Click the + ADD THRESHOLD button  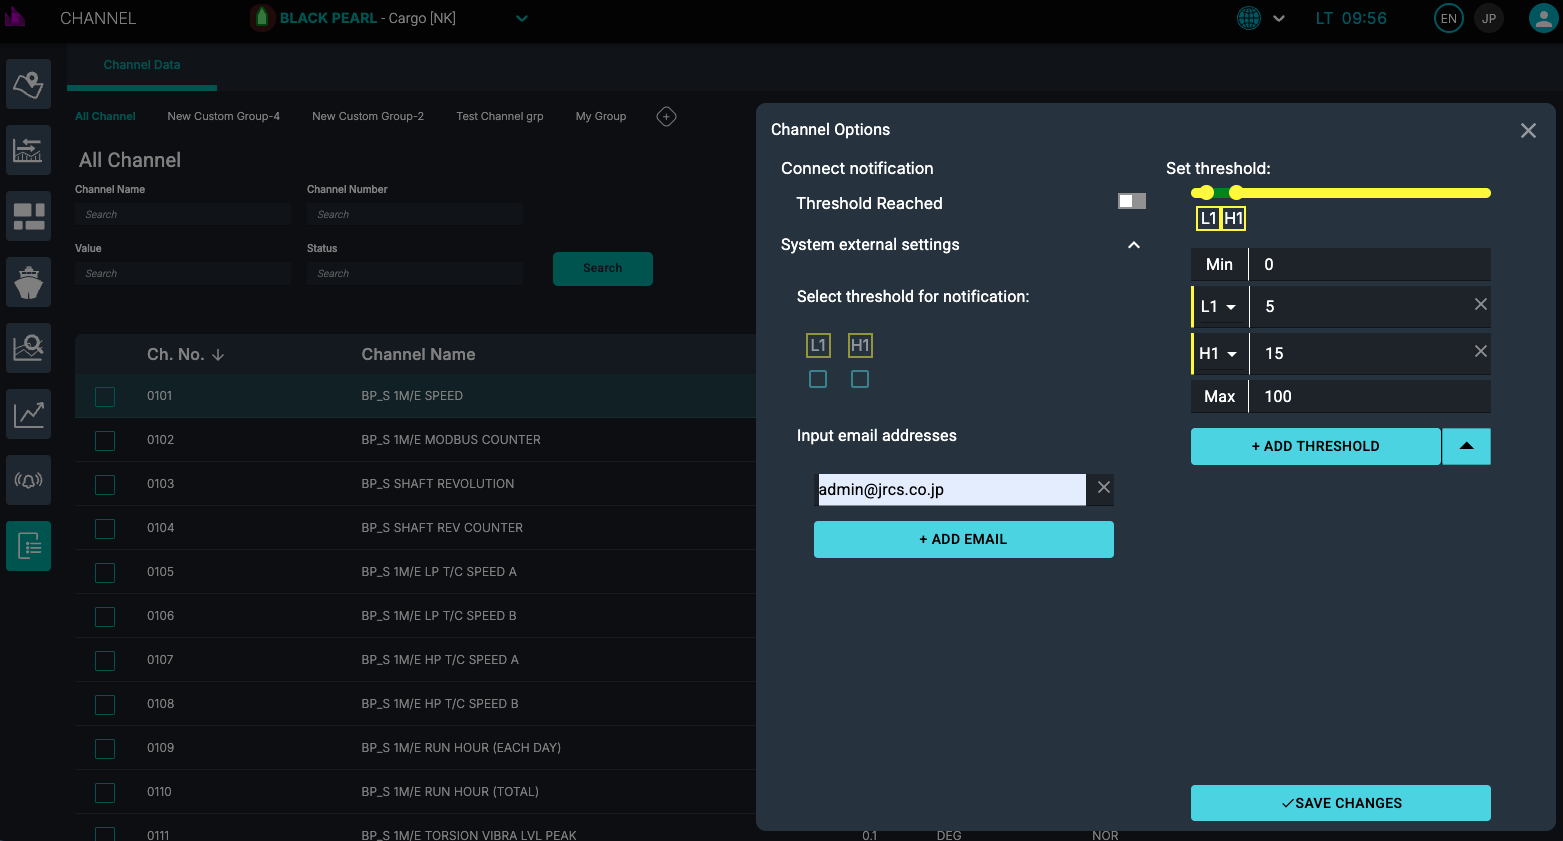[1316, 446]
